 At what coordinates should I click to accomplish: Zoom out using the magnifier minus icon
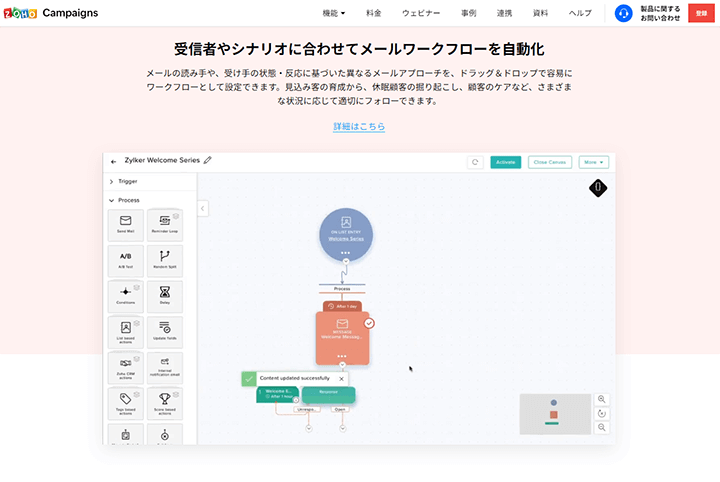pyautogui.click(x=602, y=427)
